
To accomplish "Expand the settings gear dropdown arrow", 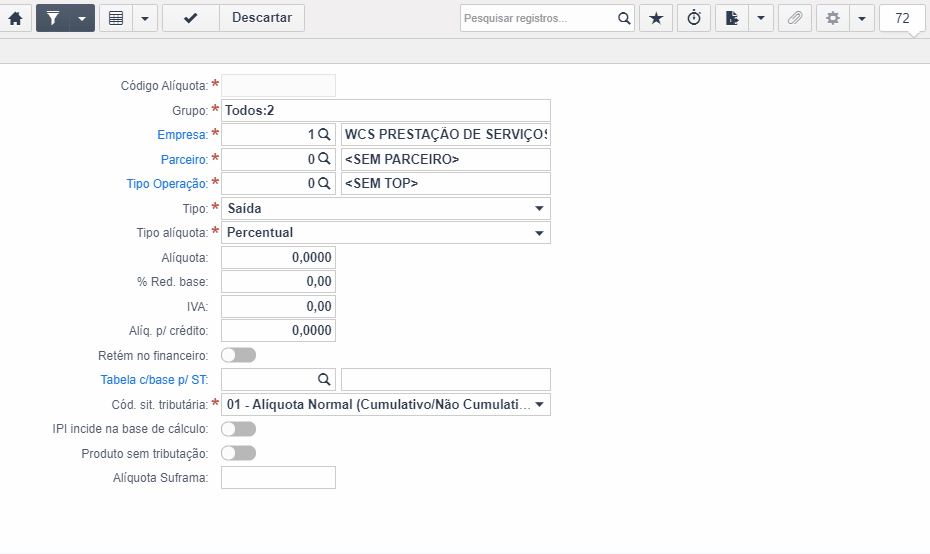I will [862, 18].
